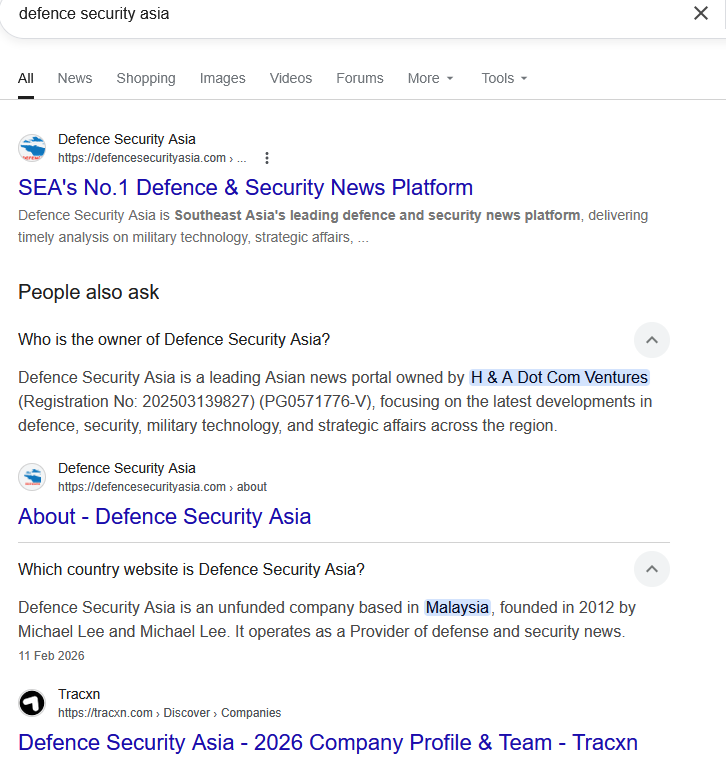Screen dimensions: 726x769
Task: Click the Tracxn logo icon
Action: click(32, 703)
